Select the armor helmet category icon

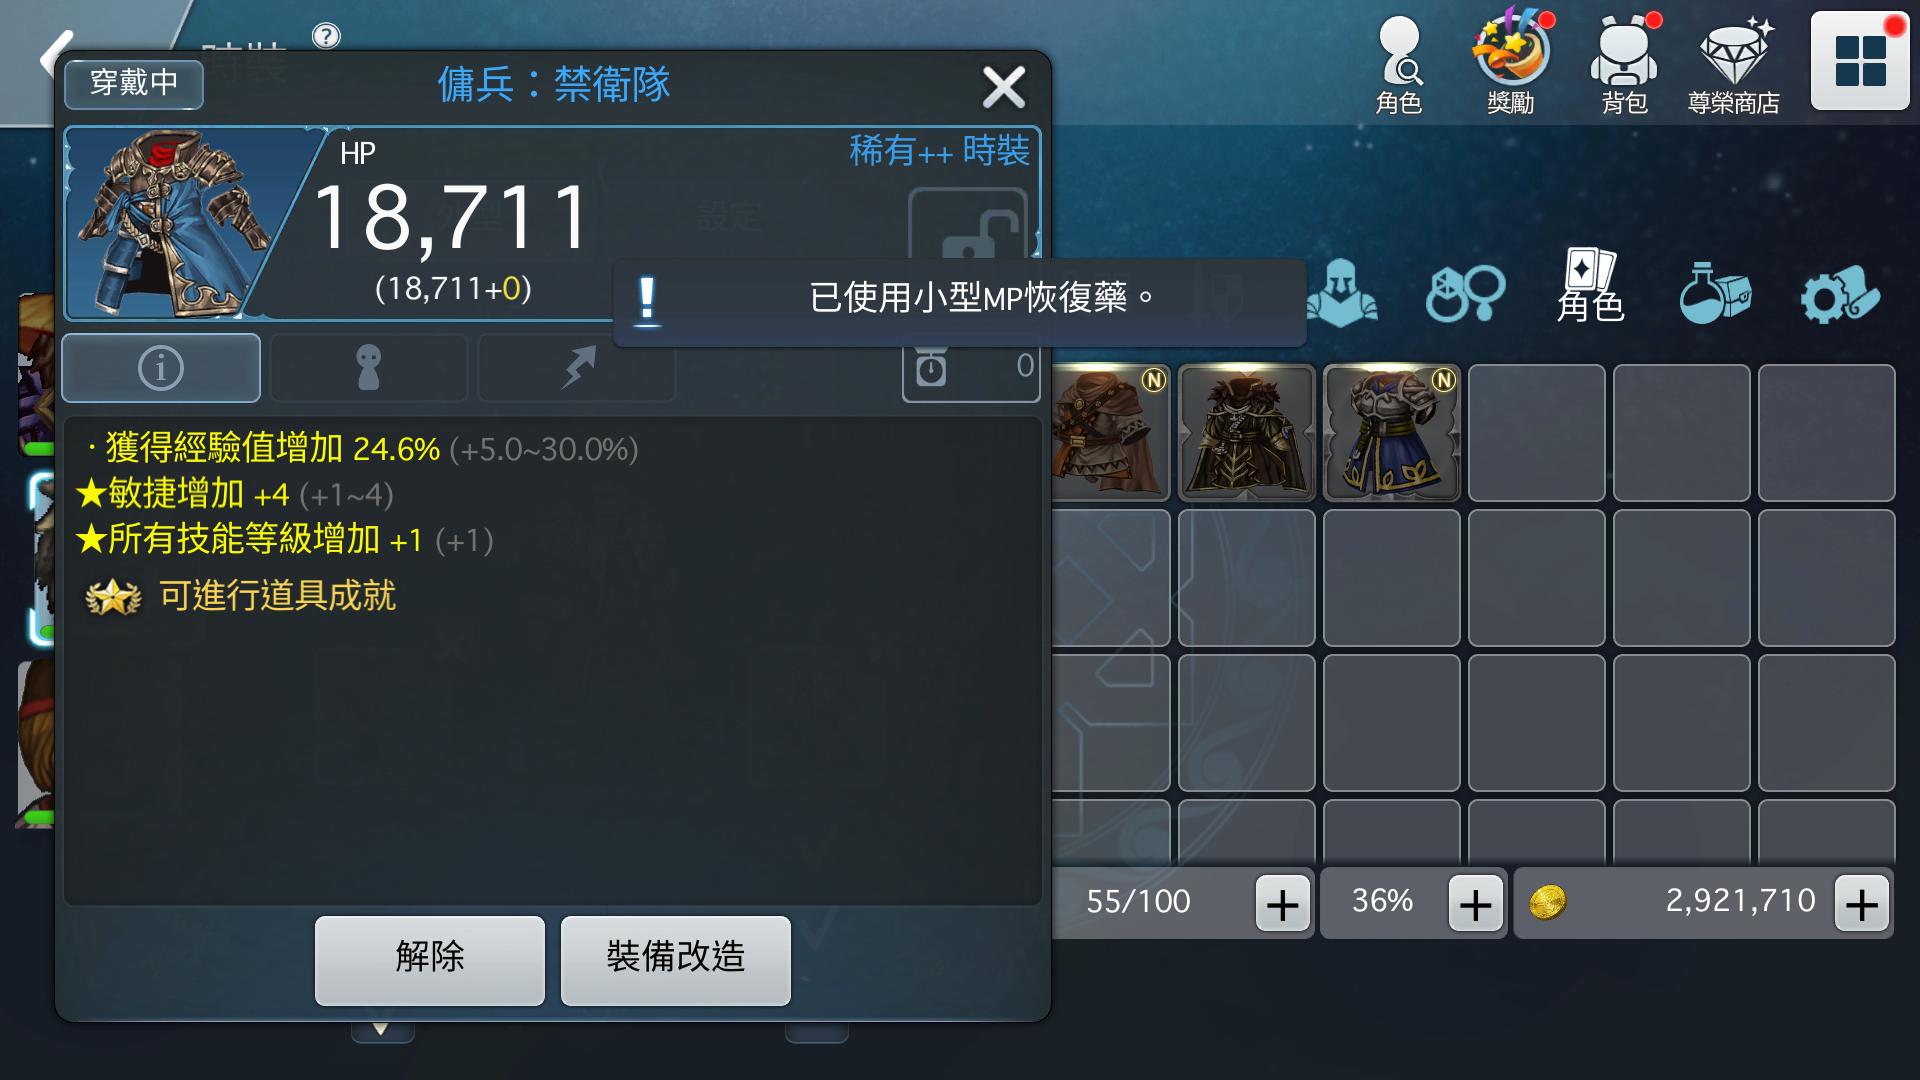point(1342,293)
